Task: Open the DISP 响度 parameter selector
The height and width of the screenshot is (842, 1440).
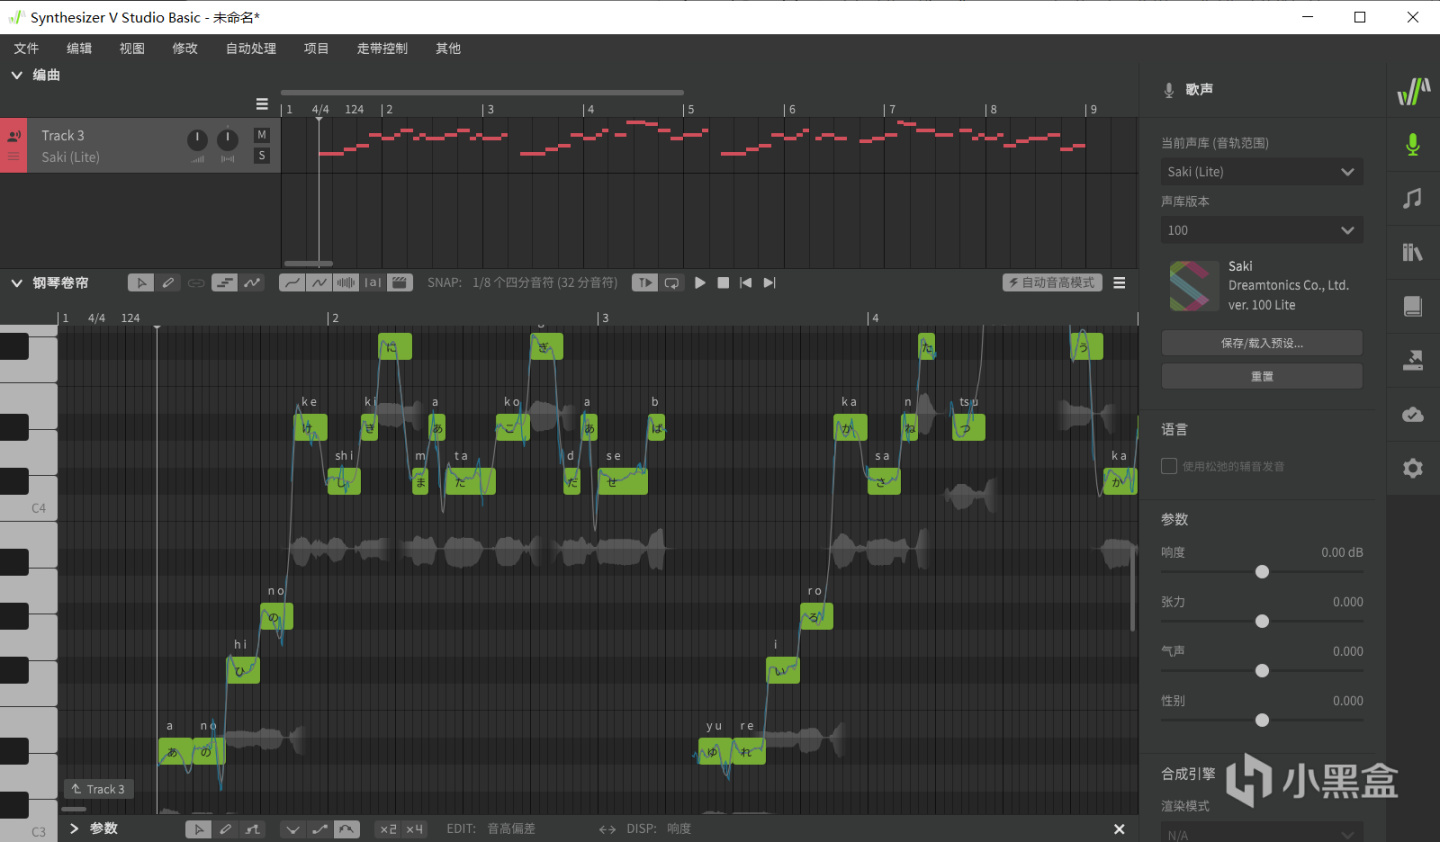Action: (x=679, y=829)
